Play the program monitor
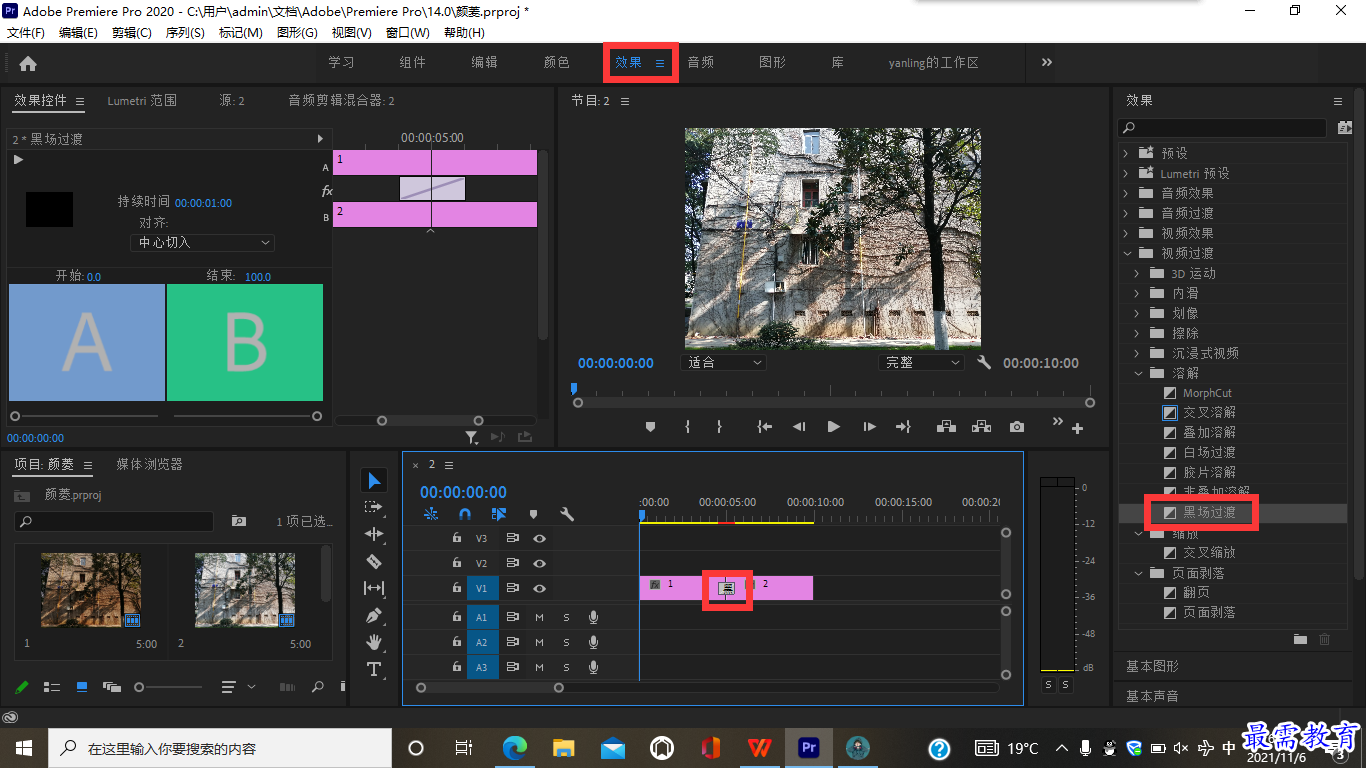The width and height of the screenshot is (1366, 768). [x=834, y=427]
